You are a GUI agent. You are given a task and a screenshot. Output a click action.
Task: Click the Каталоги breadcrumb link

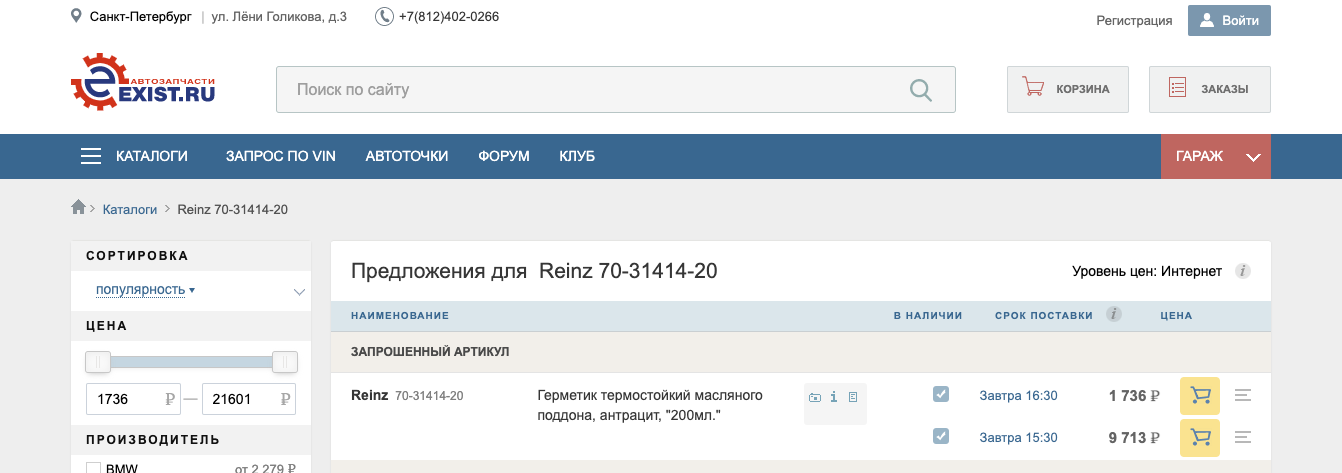[130, 209]
